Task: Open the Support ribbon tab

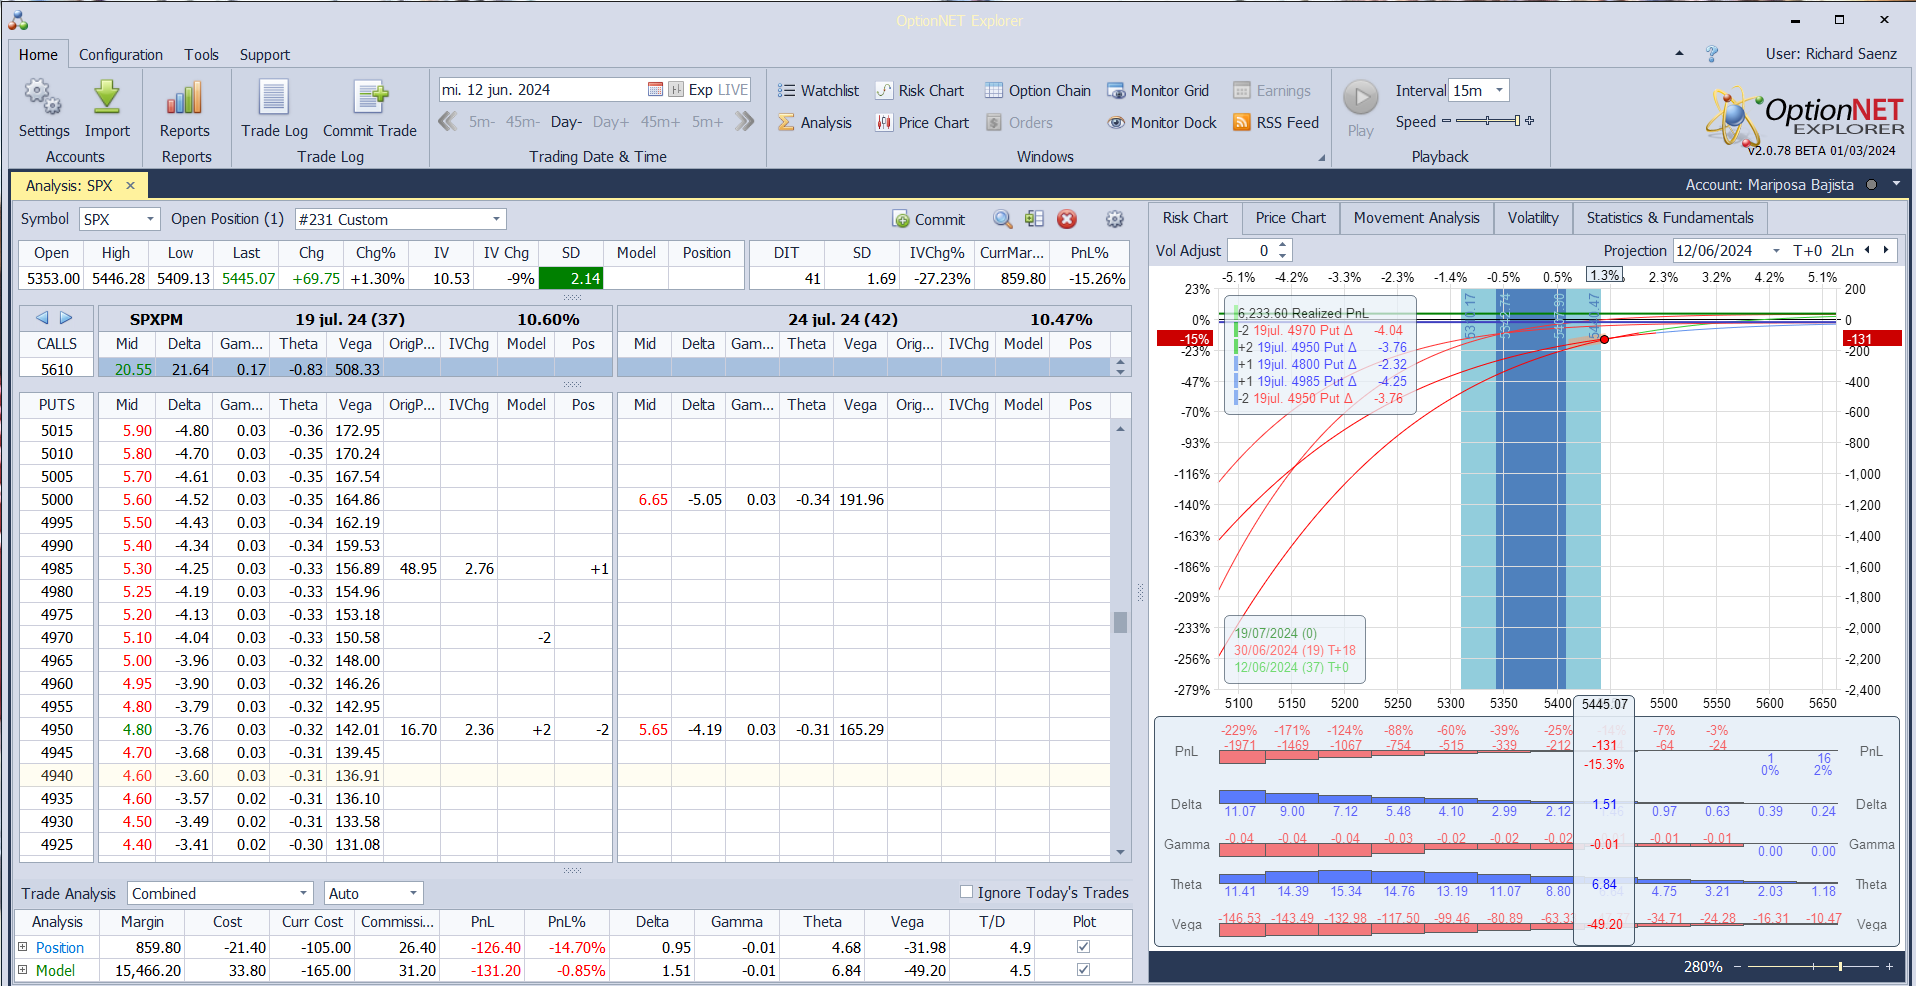Action: click(265, 55)
